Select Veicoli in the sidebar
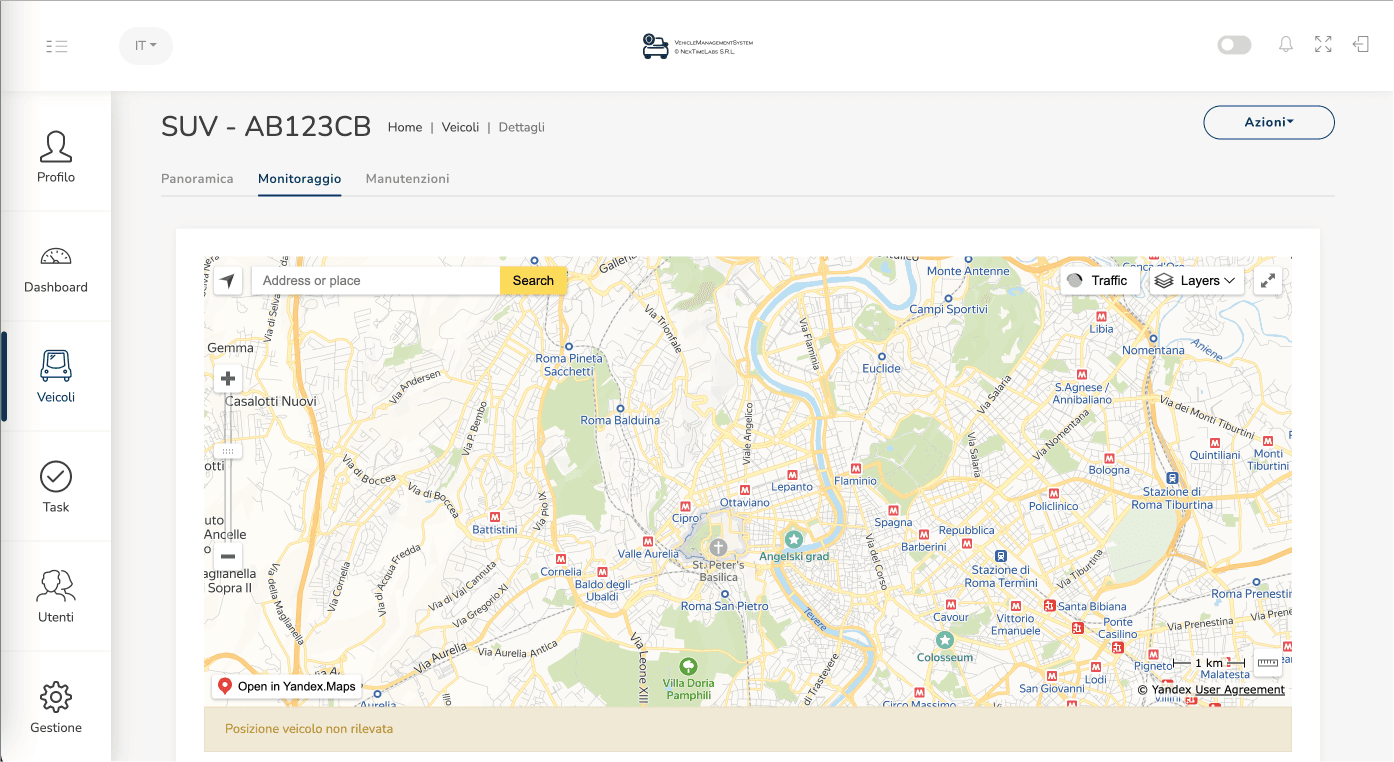The width and height of the screenshot is (1394, 762). point(56,377)
